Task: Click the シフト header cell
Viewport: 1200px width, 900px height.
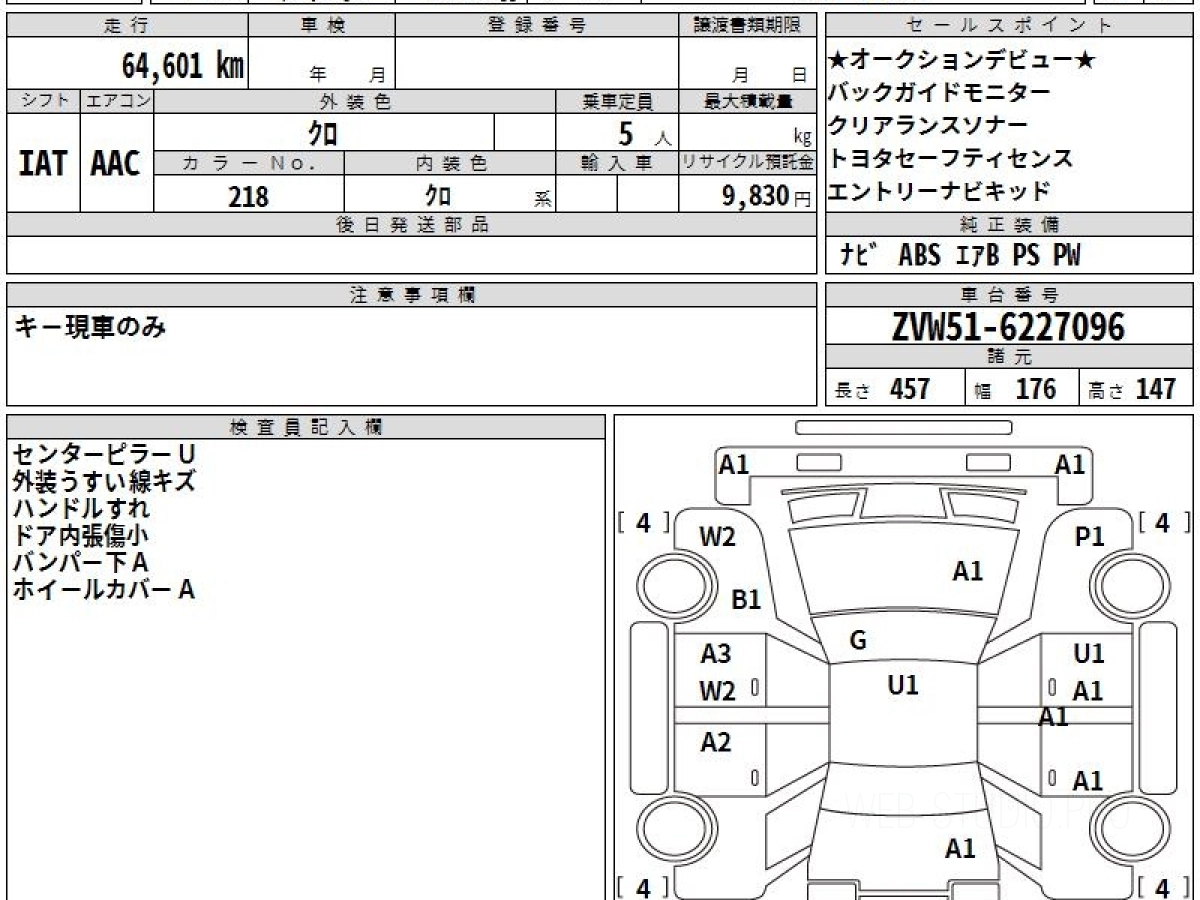Action: (x=43, y=101)
